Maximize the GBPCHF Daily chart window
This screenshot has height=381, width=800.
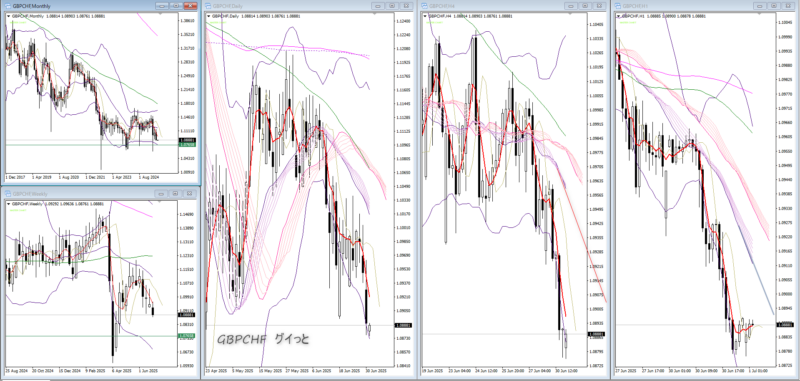click(x=392, y=6)
